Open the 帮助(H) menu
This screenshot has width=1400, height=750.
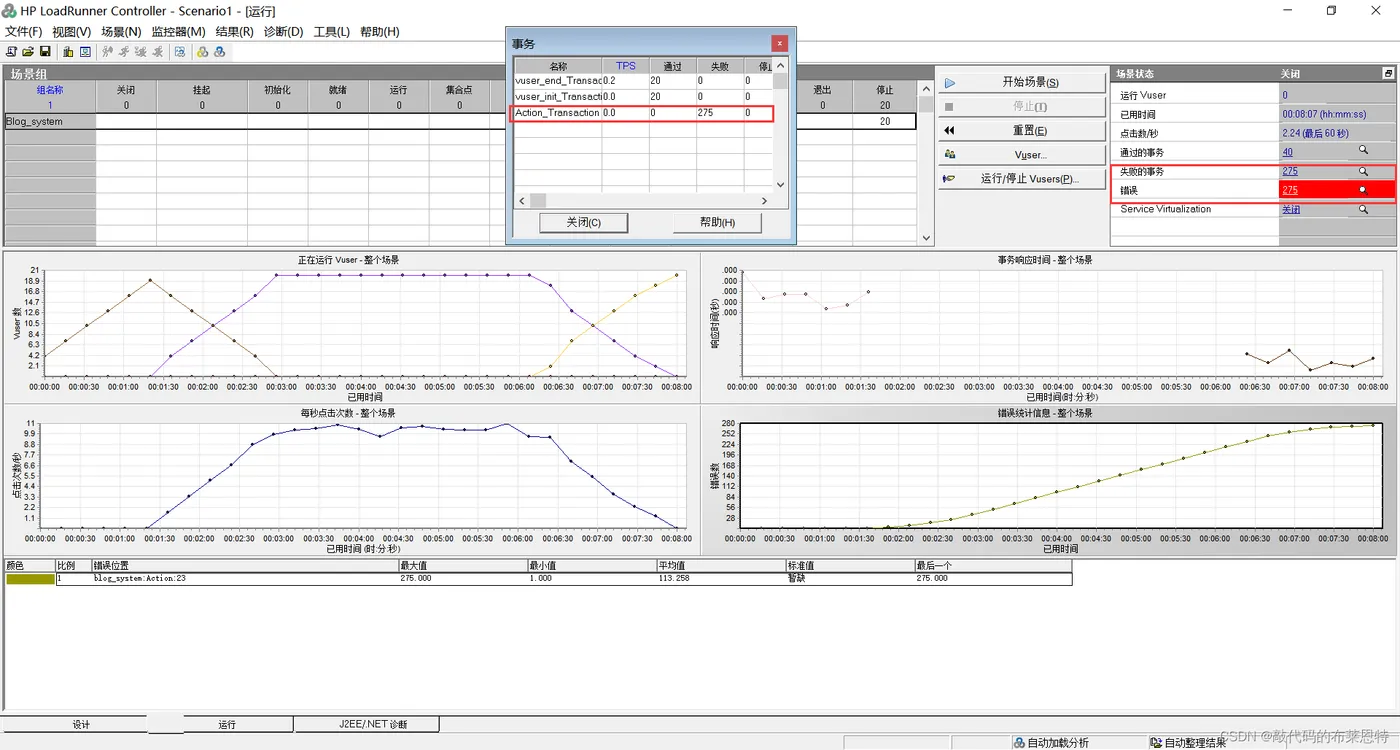pos(380,31)
